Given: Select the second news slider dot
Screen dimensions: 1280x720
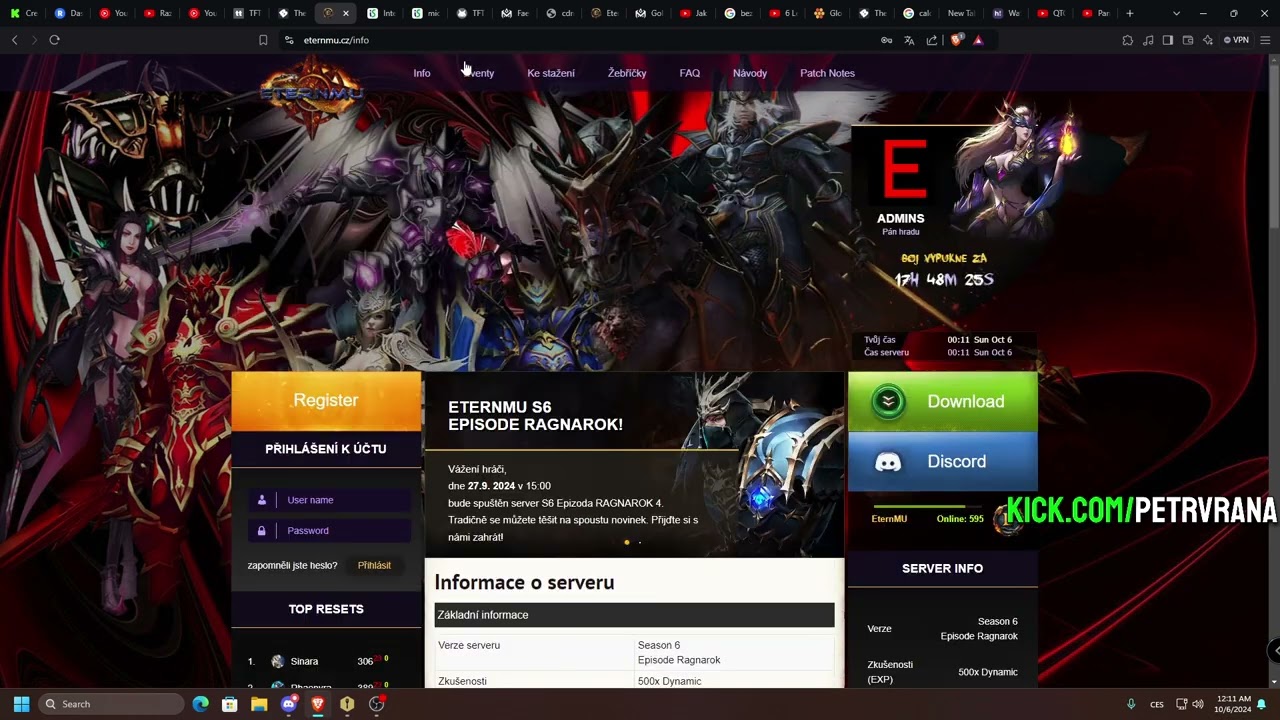Looking at the screenshot, I should coord(640,542).
